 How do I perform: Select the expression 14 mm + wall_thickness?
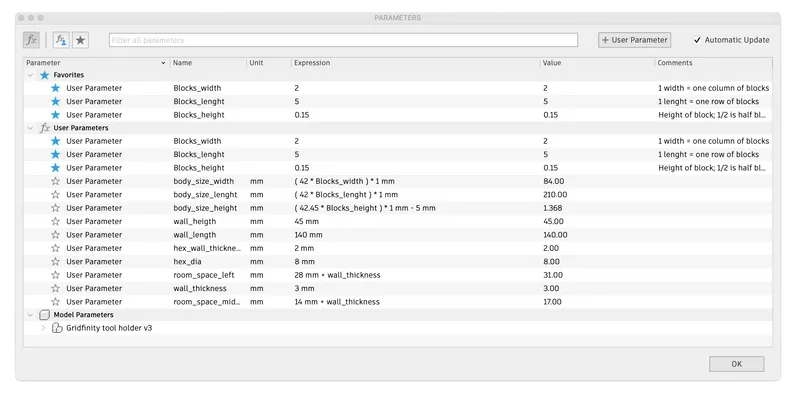(x=337, y=302)
